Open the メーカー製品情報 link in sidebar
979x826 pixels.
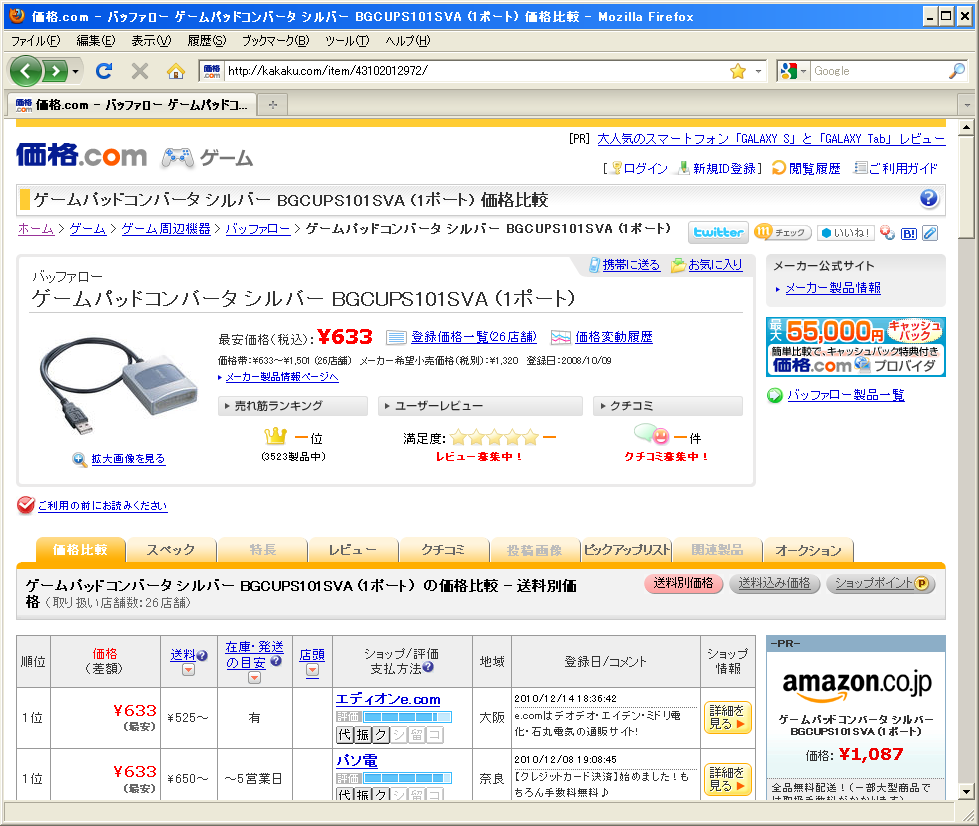(833, 288)
